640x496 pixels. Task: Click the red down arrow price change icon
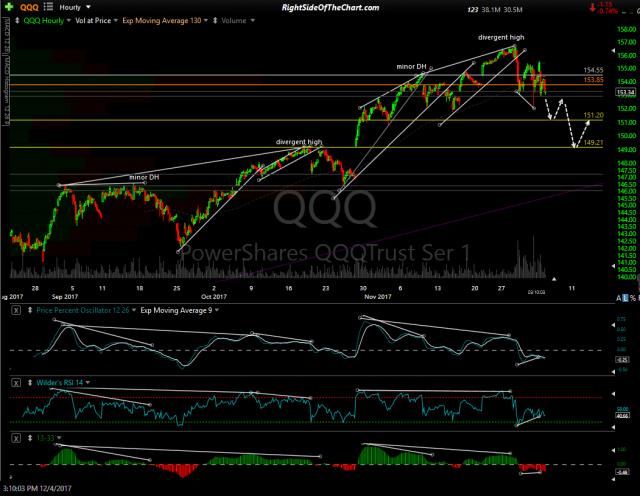coord(592,7)
